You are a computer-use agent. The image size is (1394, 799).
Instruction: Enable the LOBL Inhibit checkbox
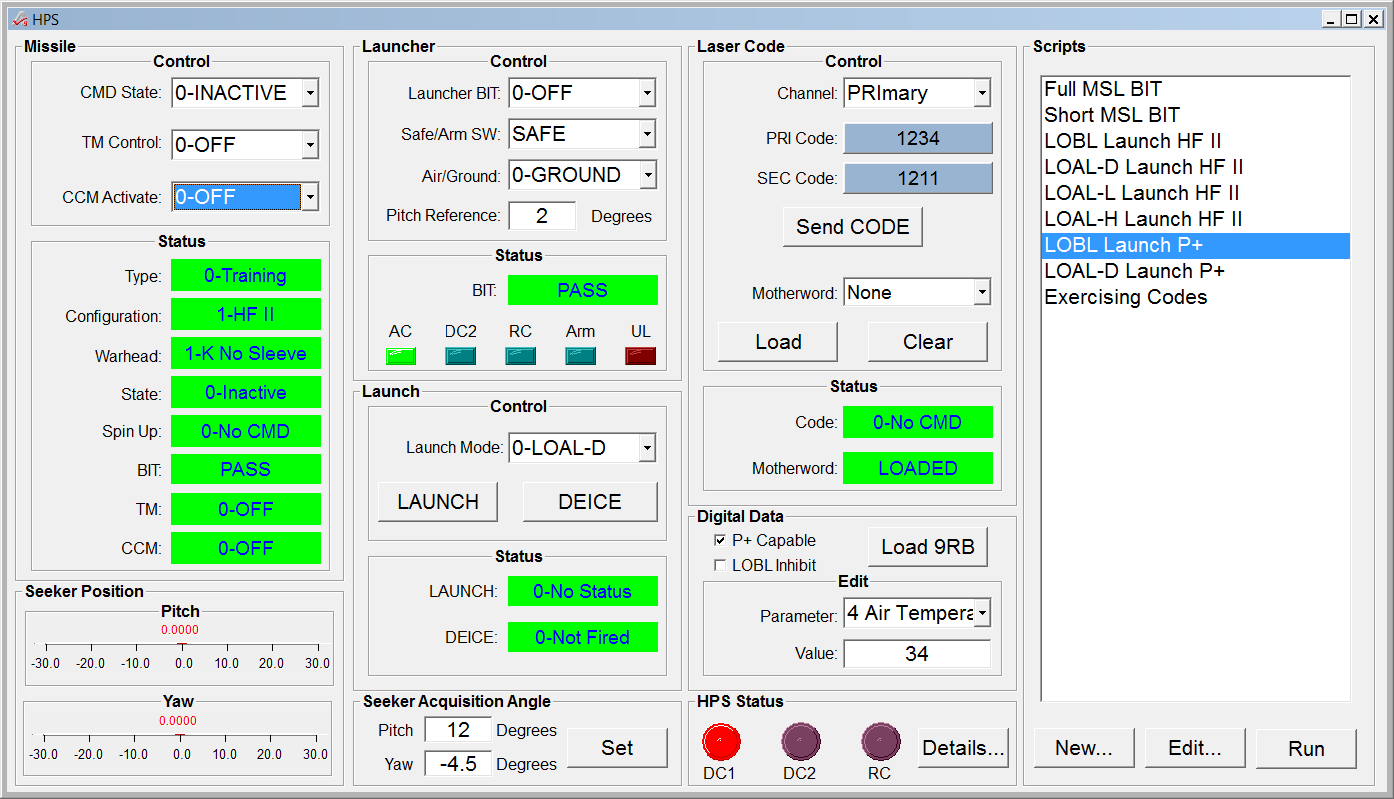(720, 565)
